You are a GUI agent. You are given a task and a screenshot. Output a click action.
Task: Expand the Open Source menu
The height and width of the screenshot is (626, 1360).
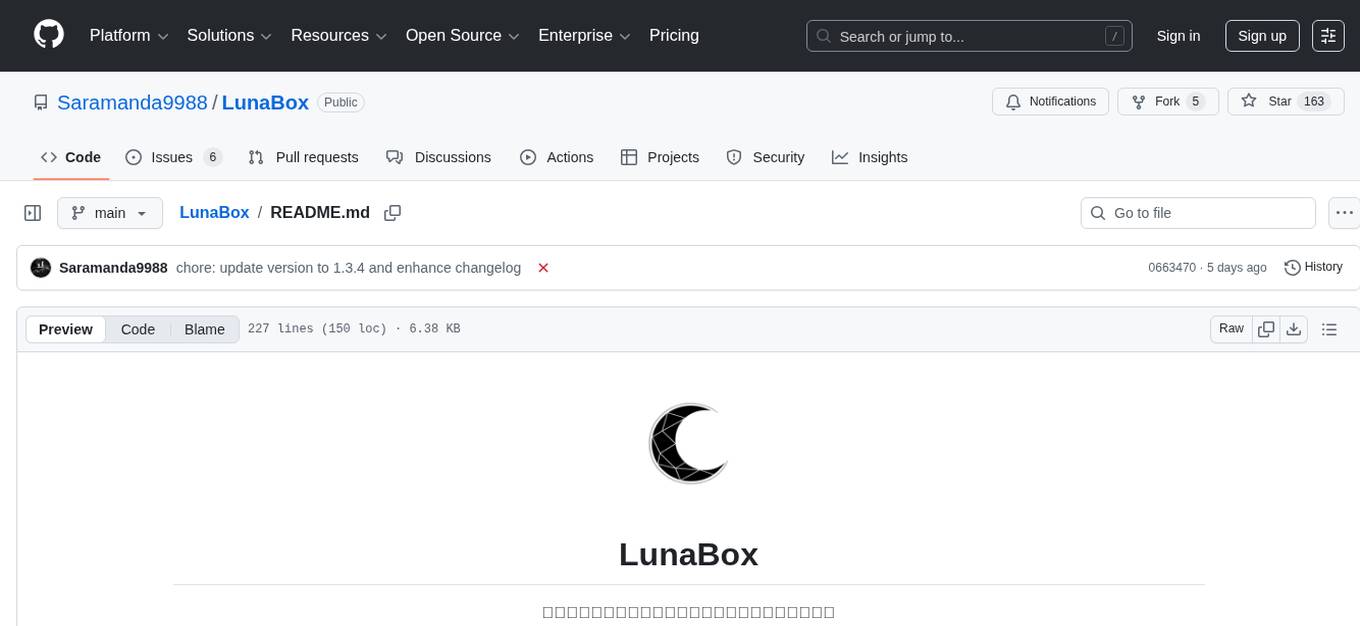point(462,35)
